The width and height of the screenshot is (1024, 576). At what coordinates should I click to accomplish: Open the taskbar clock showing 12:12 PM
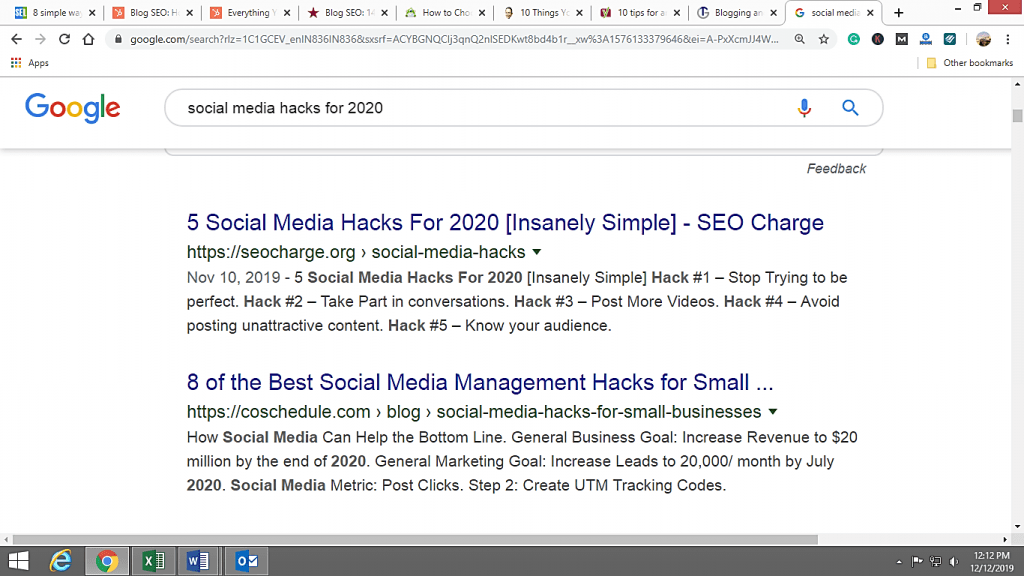[x=991, y=562]
